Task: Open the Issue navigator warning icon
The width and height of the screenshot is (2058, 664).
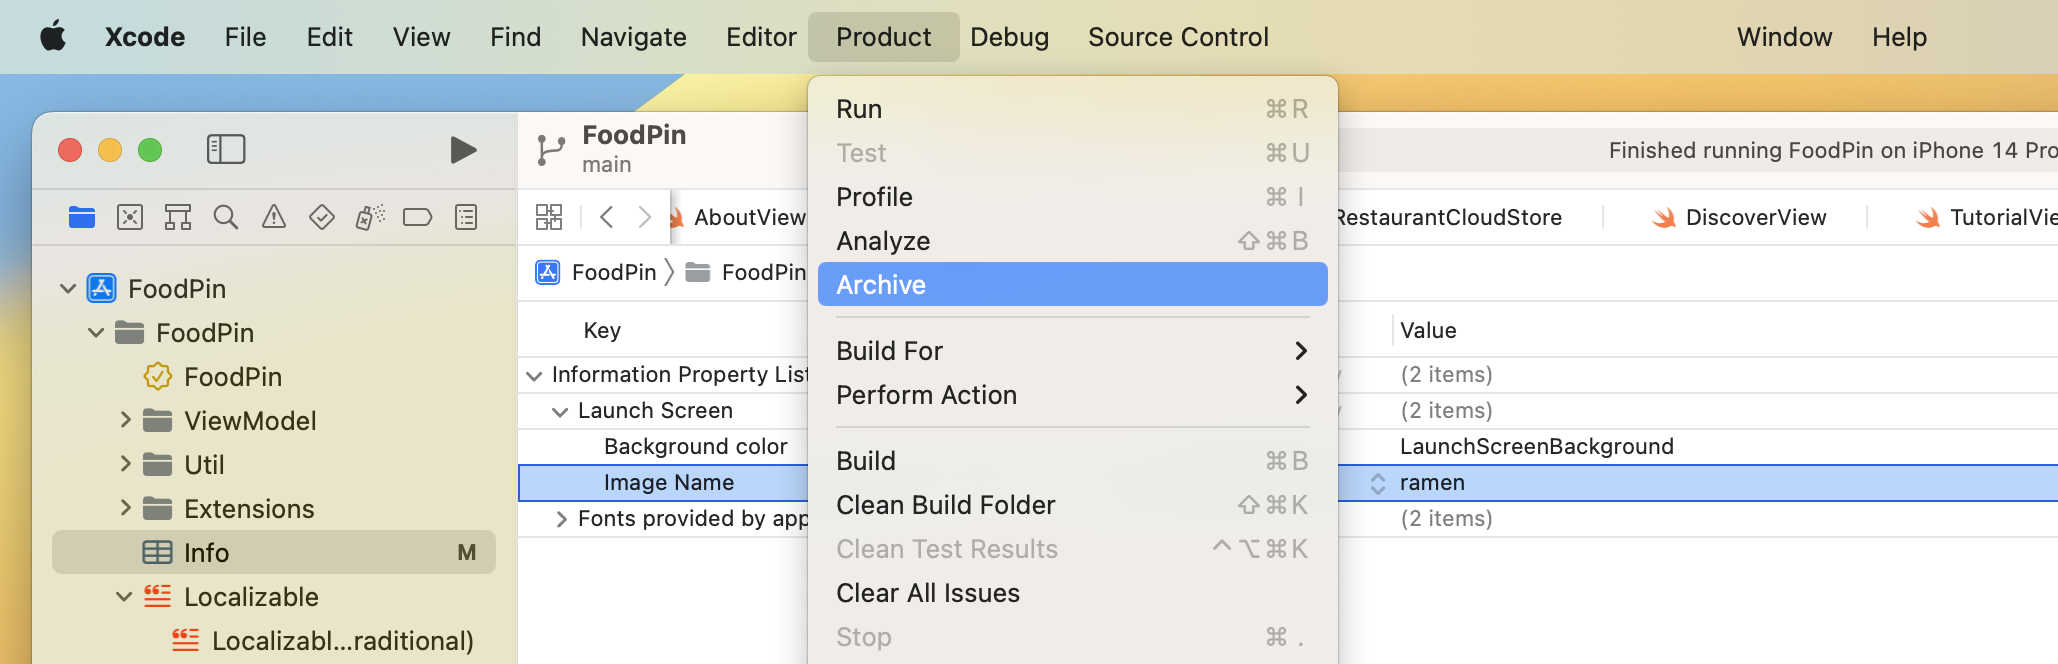Action: (x=273, y=216)
